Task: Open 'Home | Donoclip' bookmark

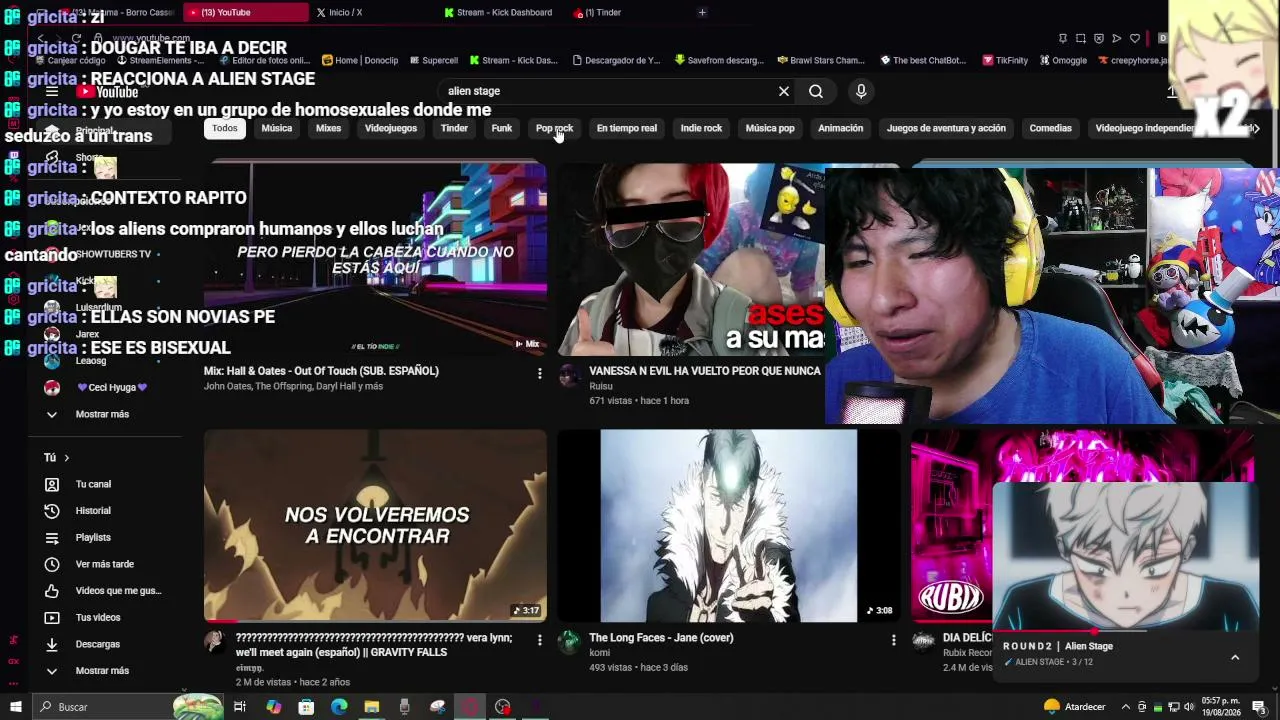Action: coord(359,60)
